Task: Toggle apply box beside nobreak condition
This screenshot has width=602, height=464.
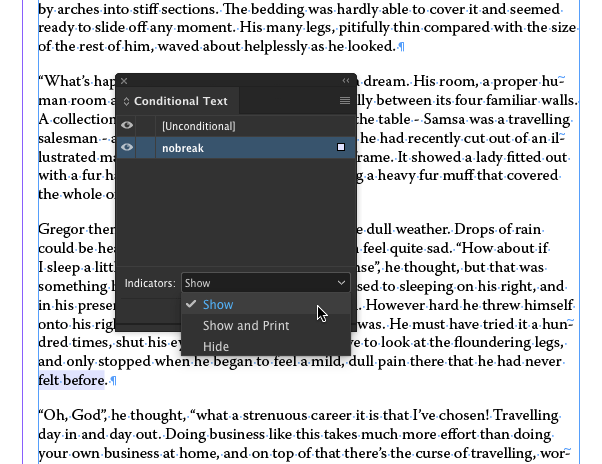Action: tap(147, 148)
